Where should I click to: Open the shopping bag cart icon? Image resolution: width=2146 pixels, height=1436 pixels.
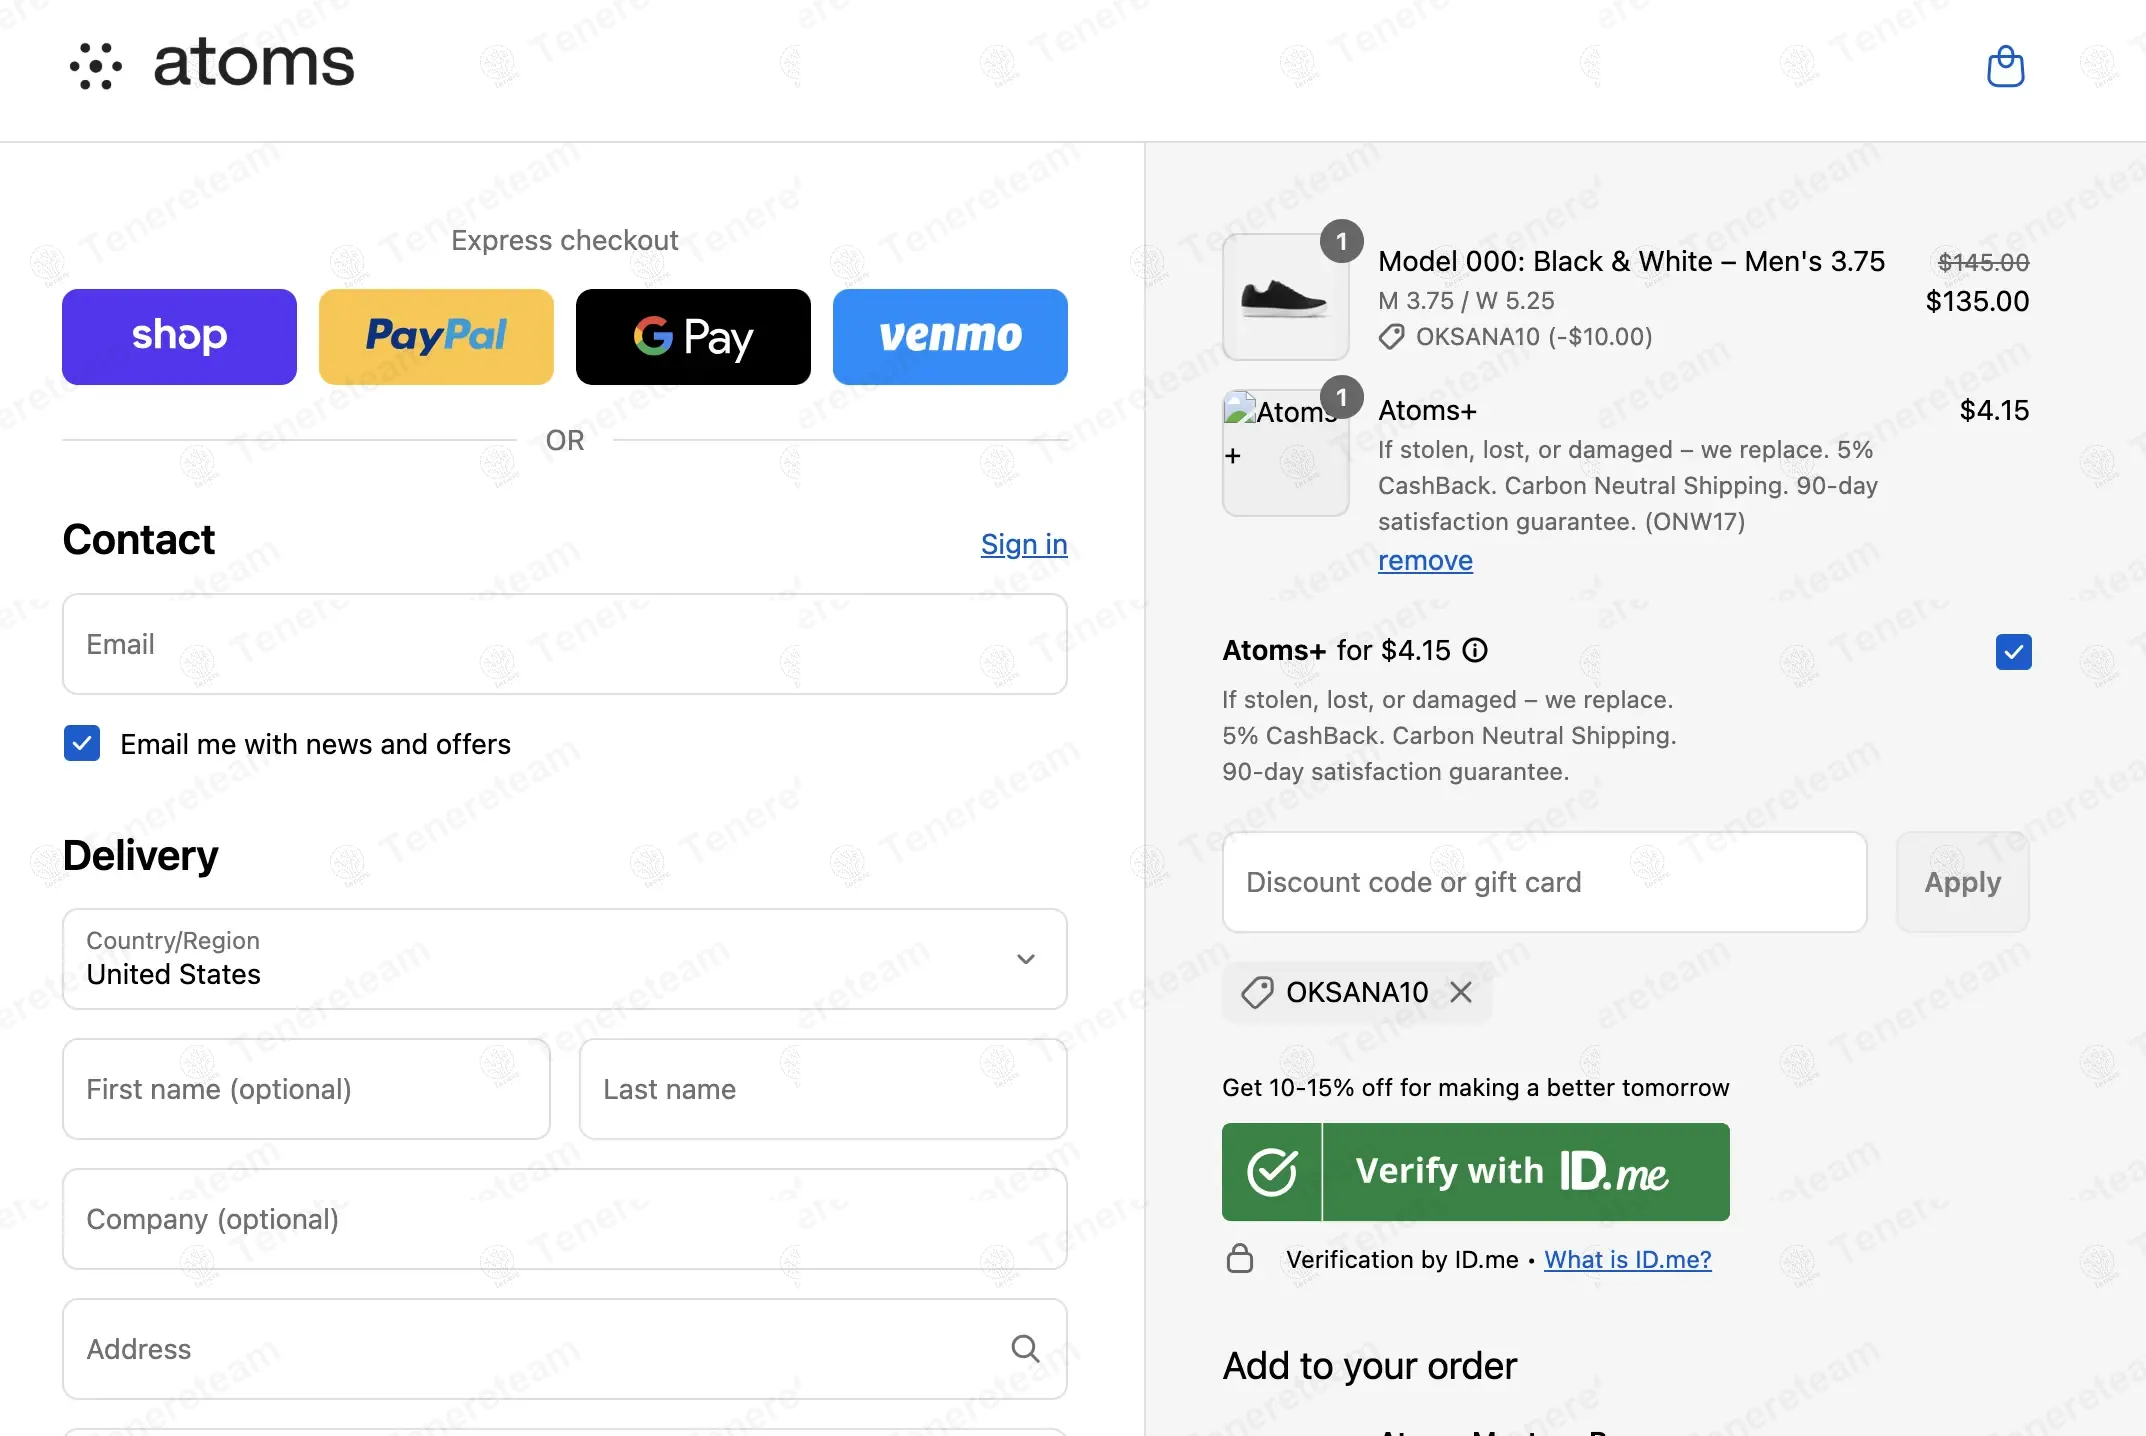pyautogui.click(x=2005, y=67)
